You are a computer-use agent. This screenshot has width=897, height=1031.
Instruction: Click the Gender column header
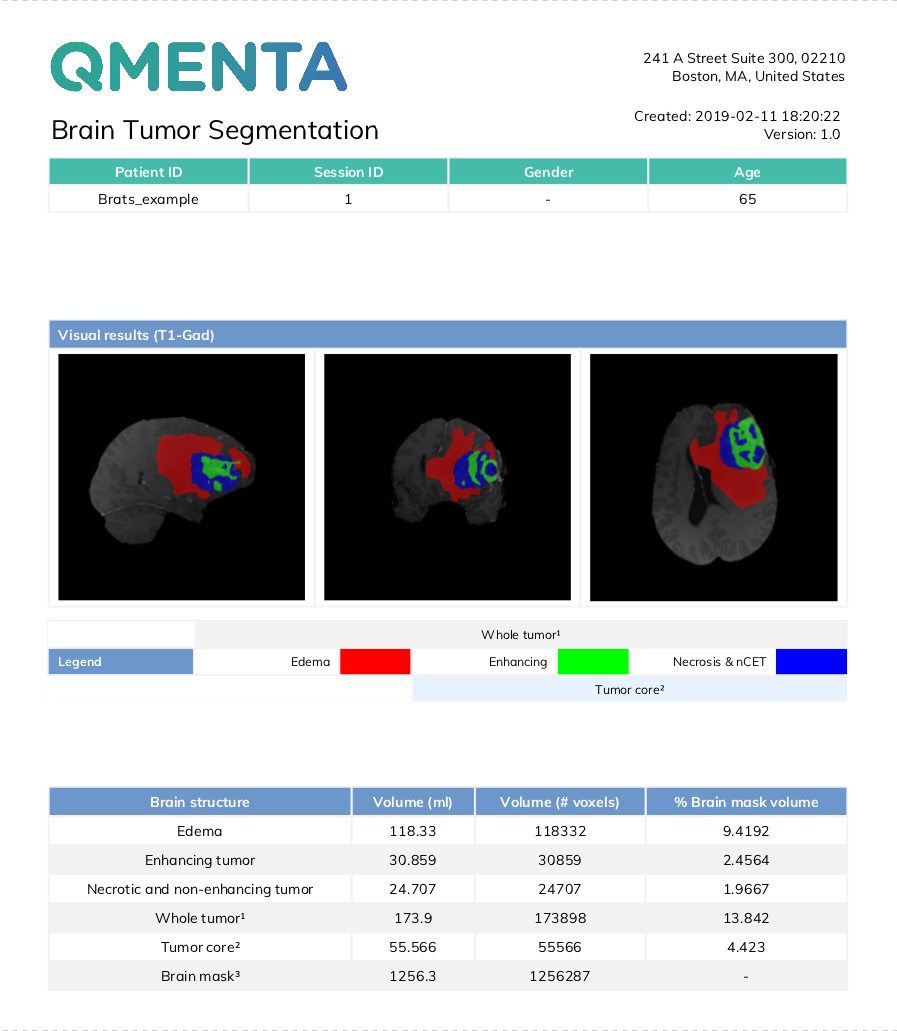[548, 172]
